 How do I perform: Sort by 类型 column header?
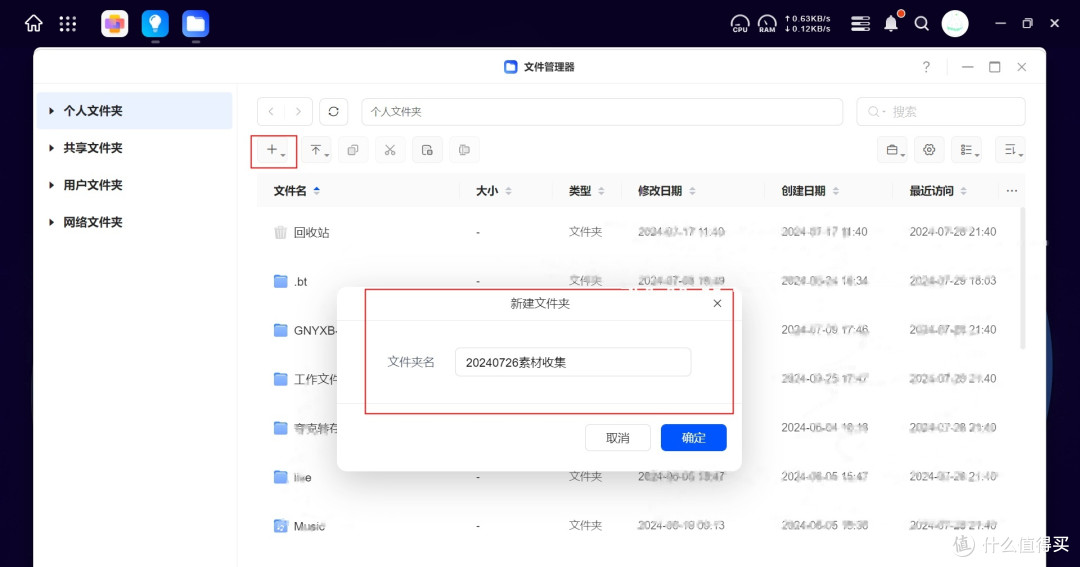point(586,191)
